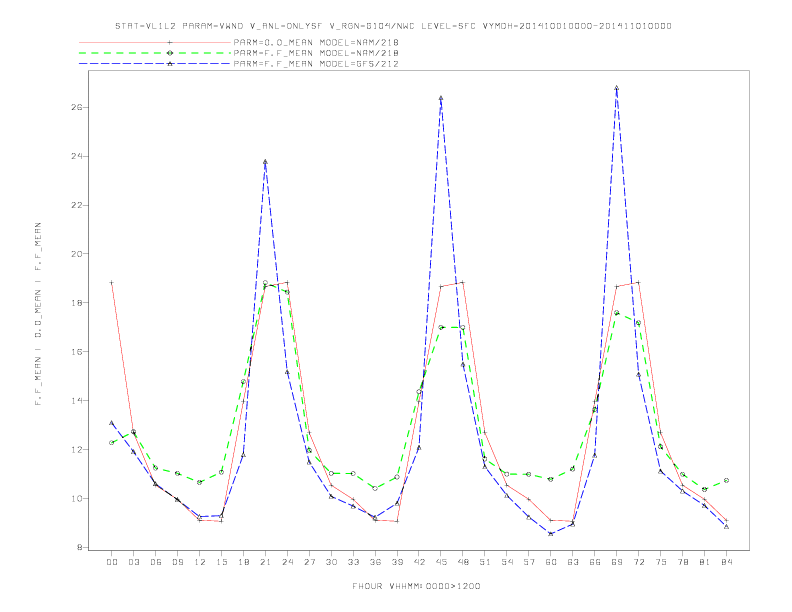
Task: Click the red solid legend line sample
Action: pyautogui.click(x=155, y=42)
